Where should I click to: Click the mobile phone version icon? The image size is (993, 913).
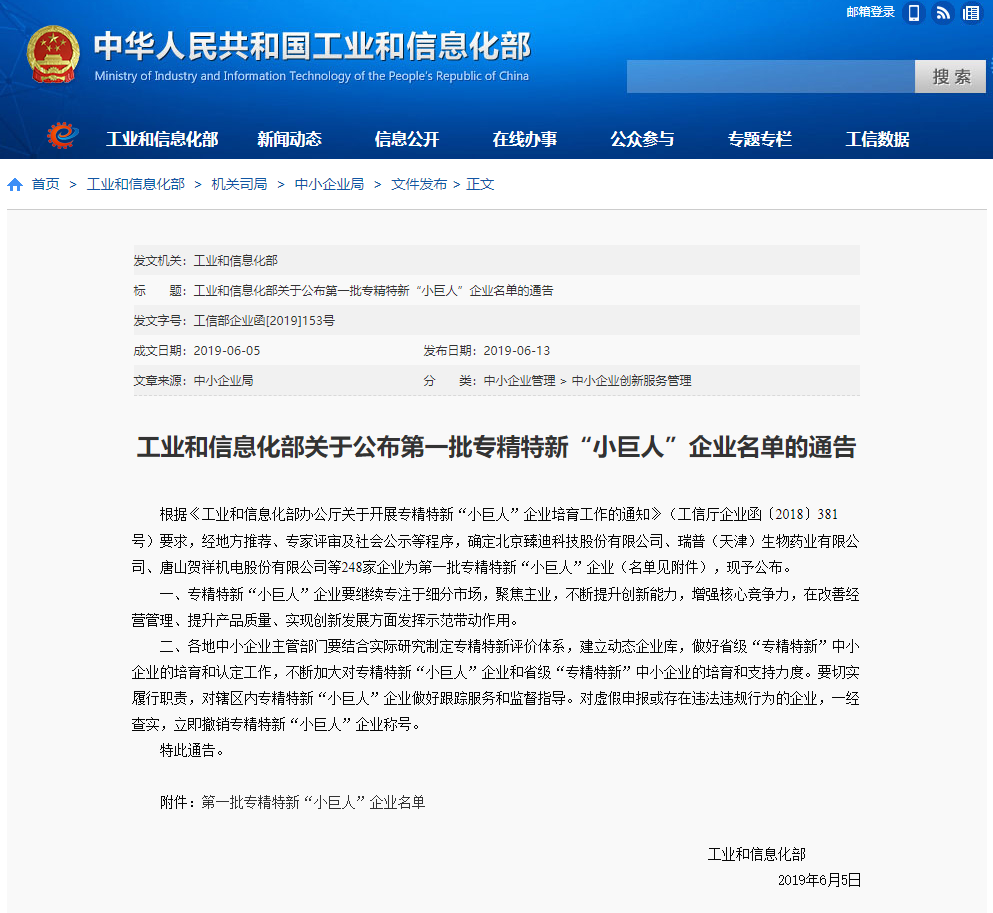913,13
